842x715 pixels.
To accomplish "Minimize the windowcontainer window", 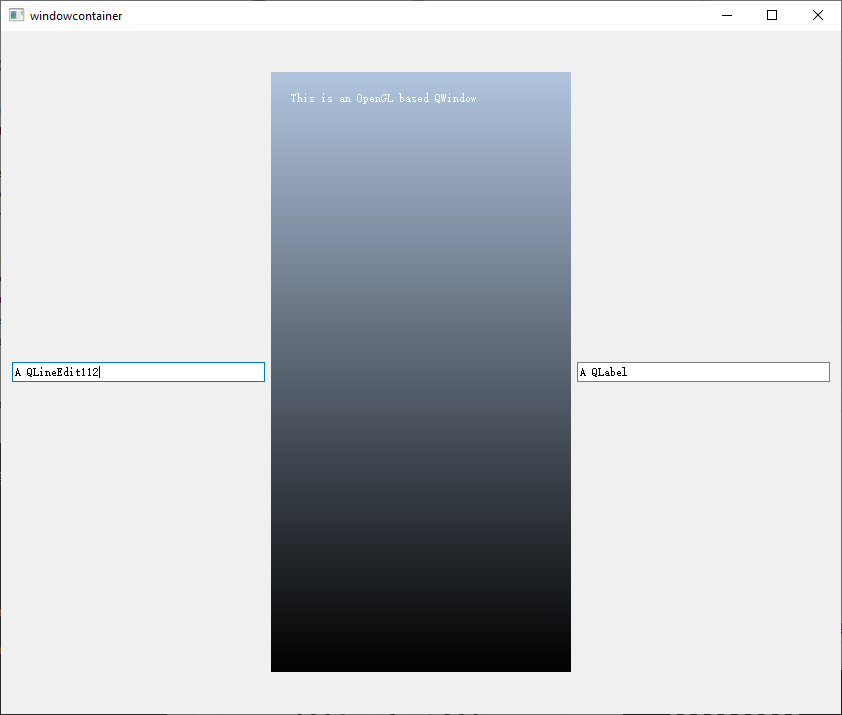I will [727, 16].
